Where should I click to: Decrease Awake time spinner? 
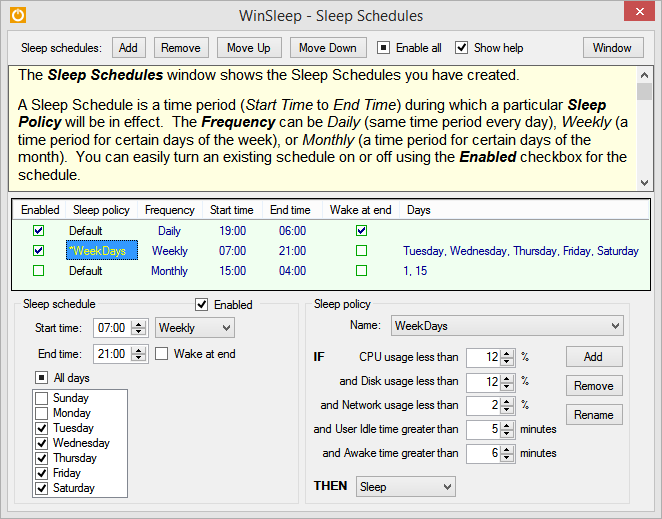[507, 457]
